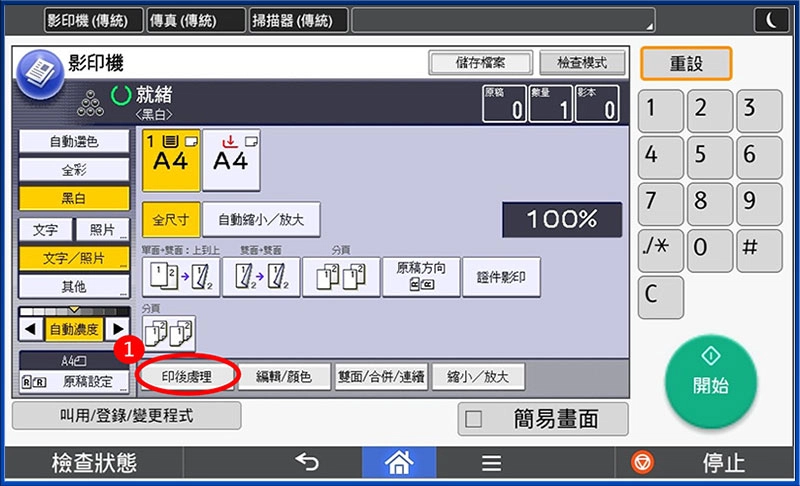Tap the C clear key
This screenshot has width=800, height=486.
(660, 297)
